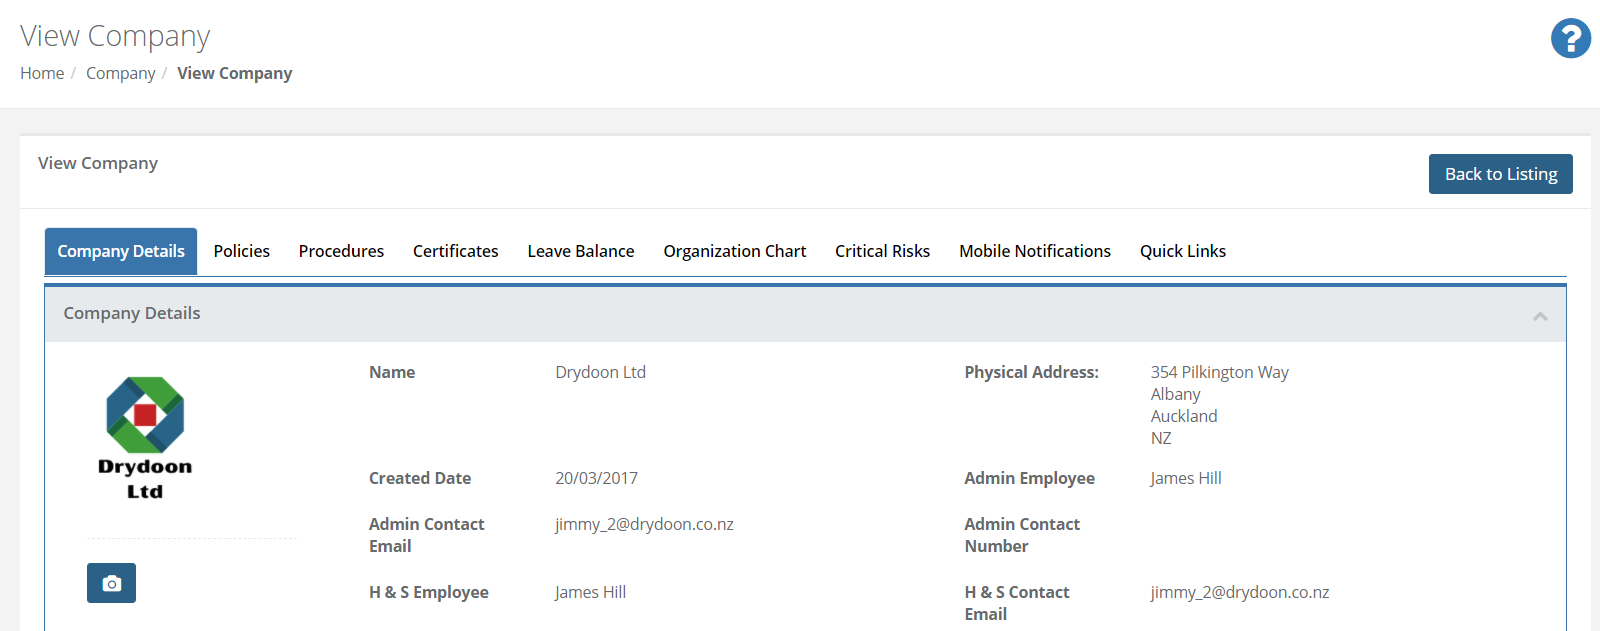Viewport: 1600px width, 631px height.
Task: Open the Mobile Notifications tab
Action: pos(1035,251)
